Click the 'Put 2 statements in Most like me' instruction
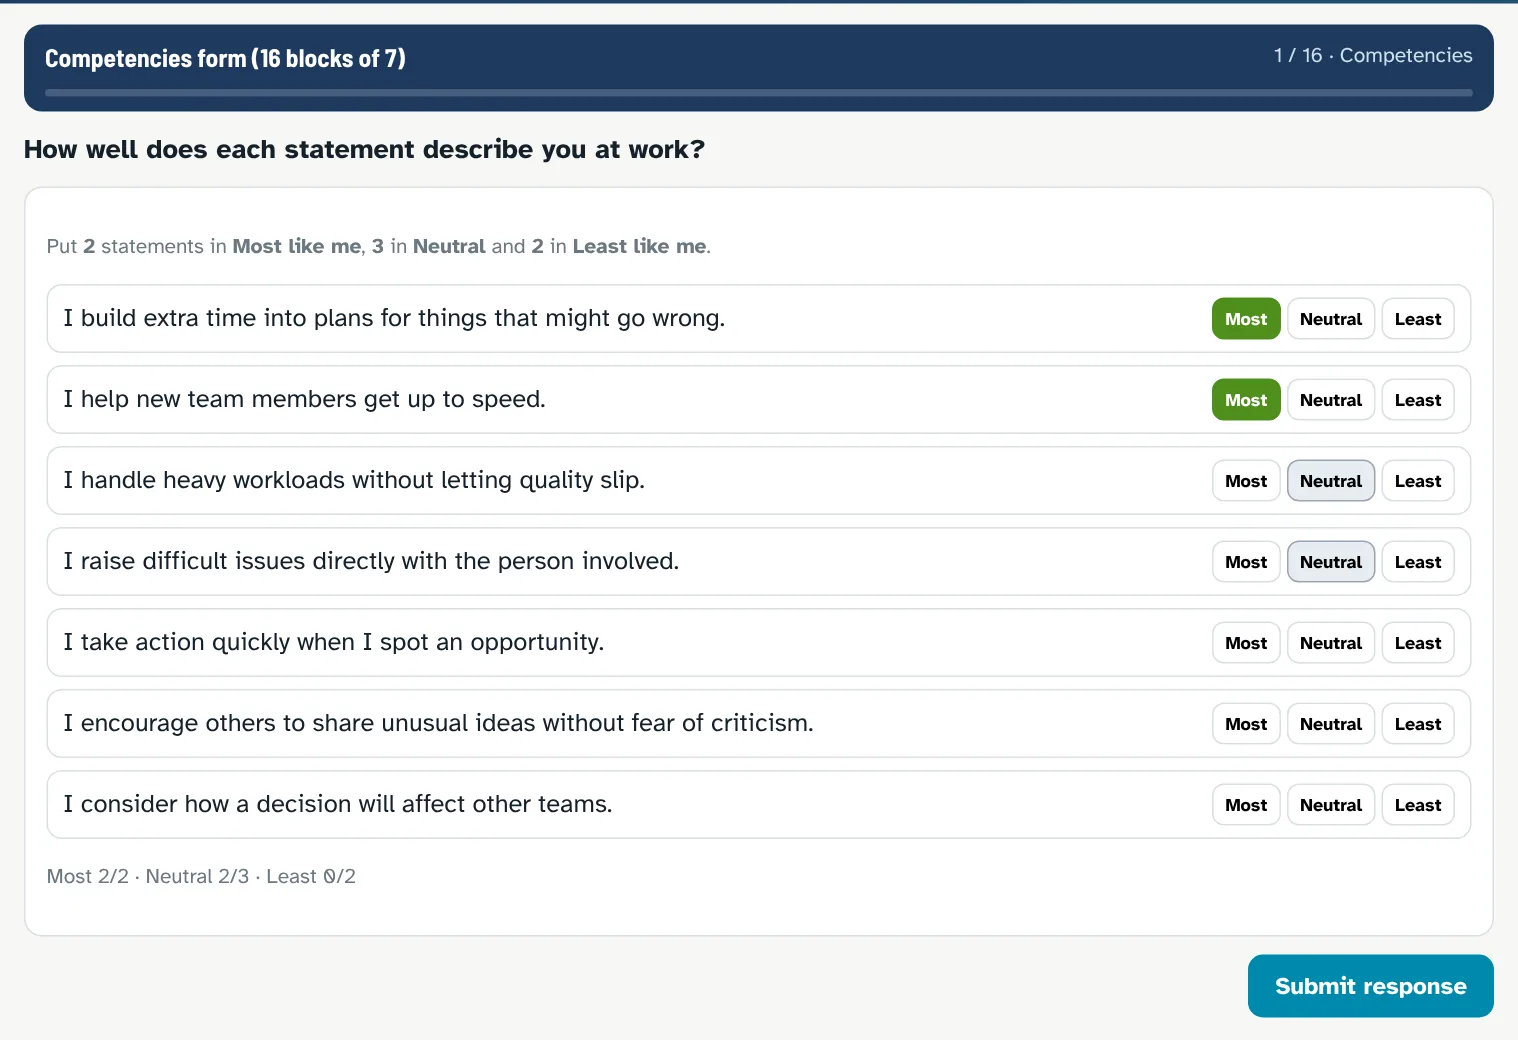This screenshot has width=1518, height=1040. [379, 246]
